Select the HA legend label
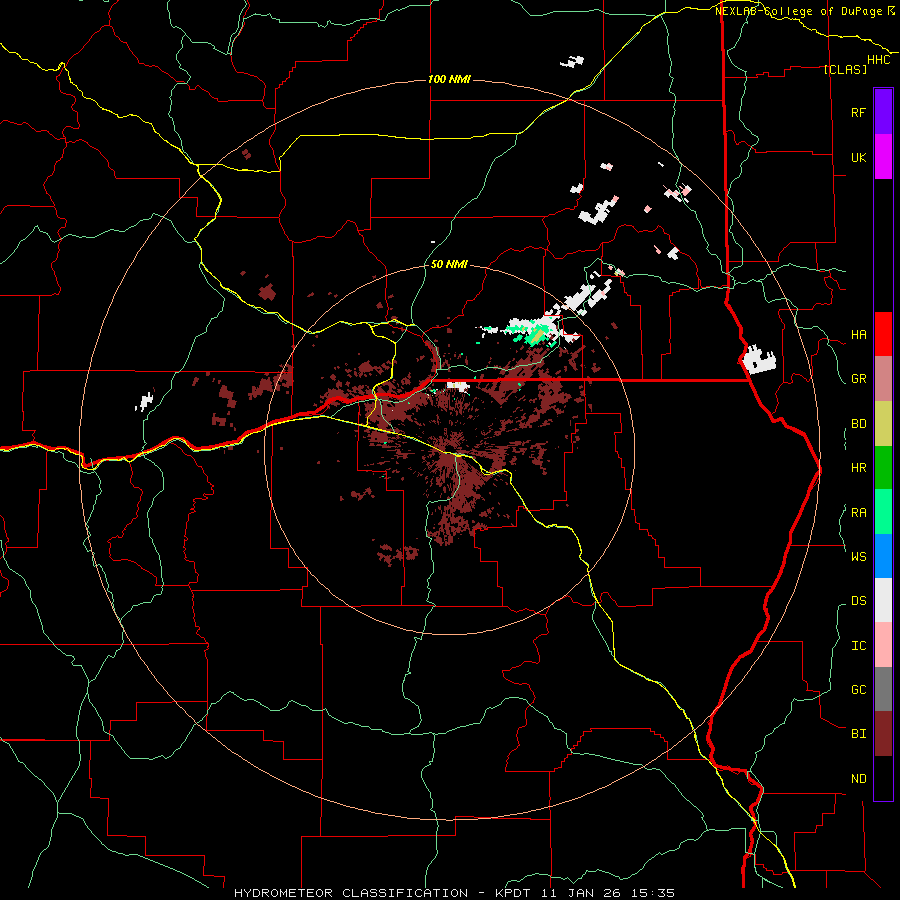900x900 pixels. click(x=858, y=335)
